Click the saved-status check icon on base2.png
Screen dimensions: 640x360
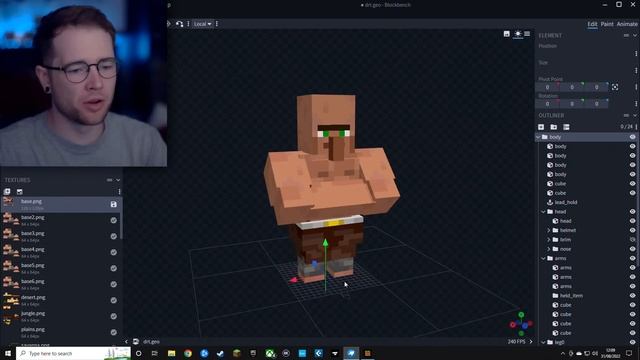113,220
